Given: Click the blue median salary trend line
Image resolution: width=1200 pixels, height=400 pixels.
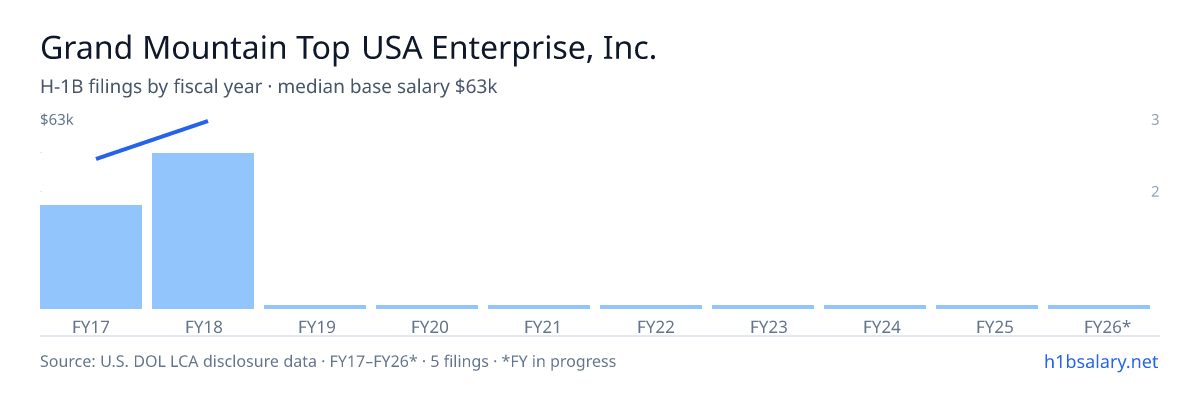Looking at the screenshot, I should pos(152,140).
